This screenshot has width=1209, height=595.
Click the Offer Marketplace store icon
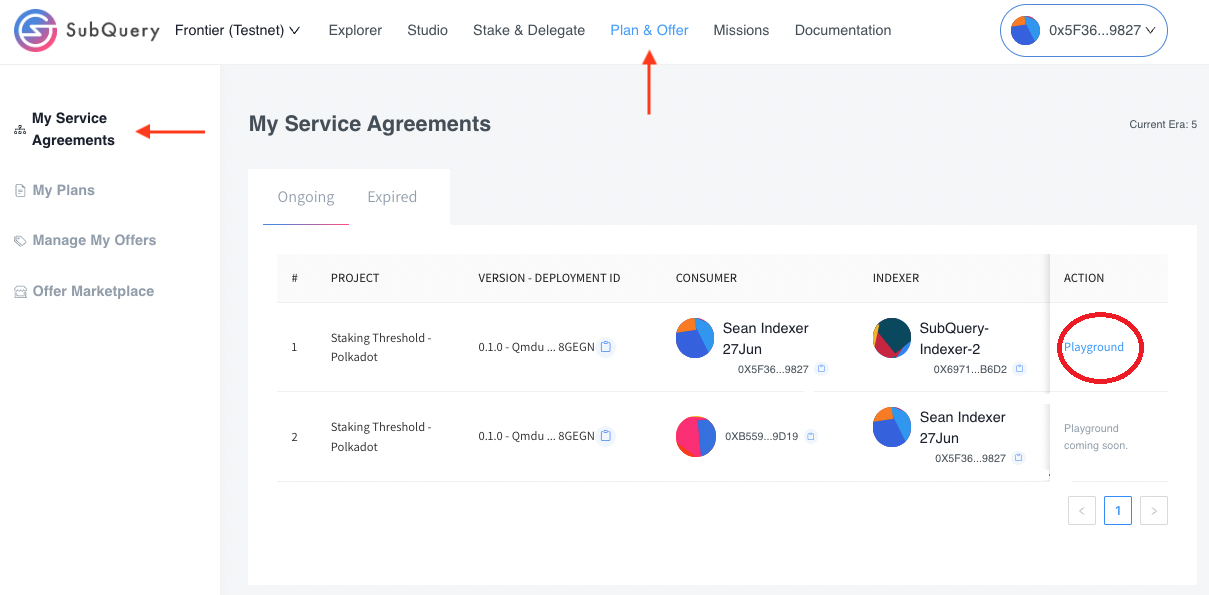20,292
